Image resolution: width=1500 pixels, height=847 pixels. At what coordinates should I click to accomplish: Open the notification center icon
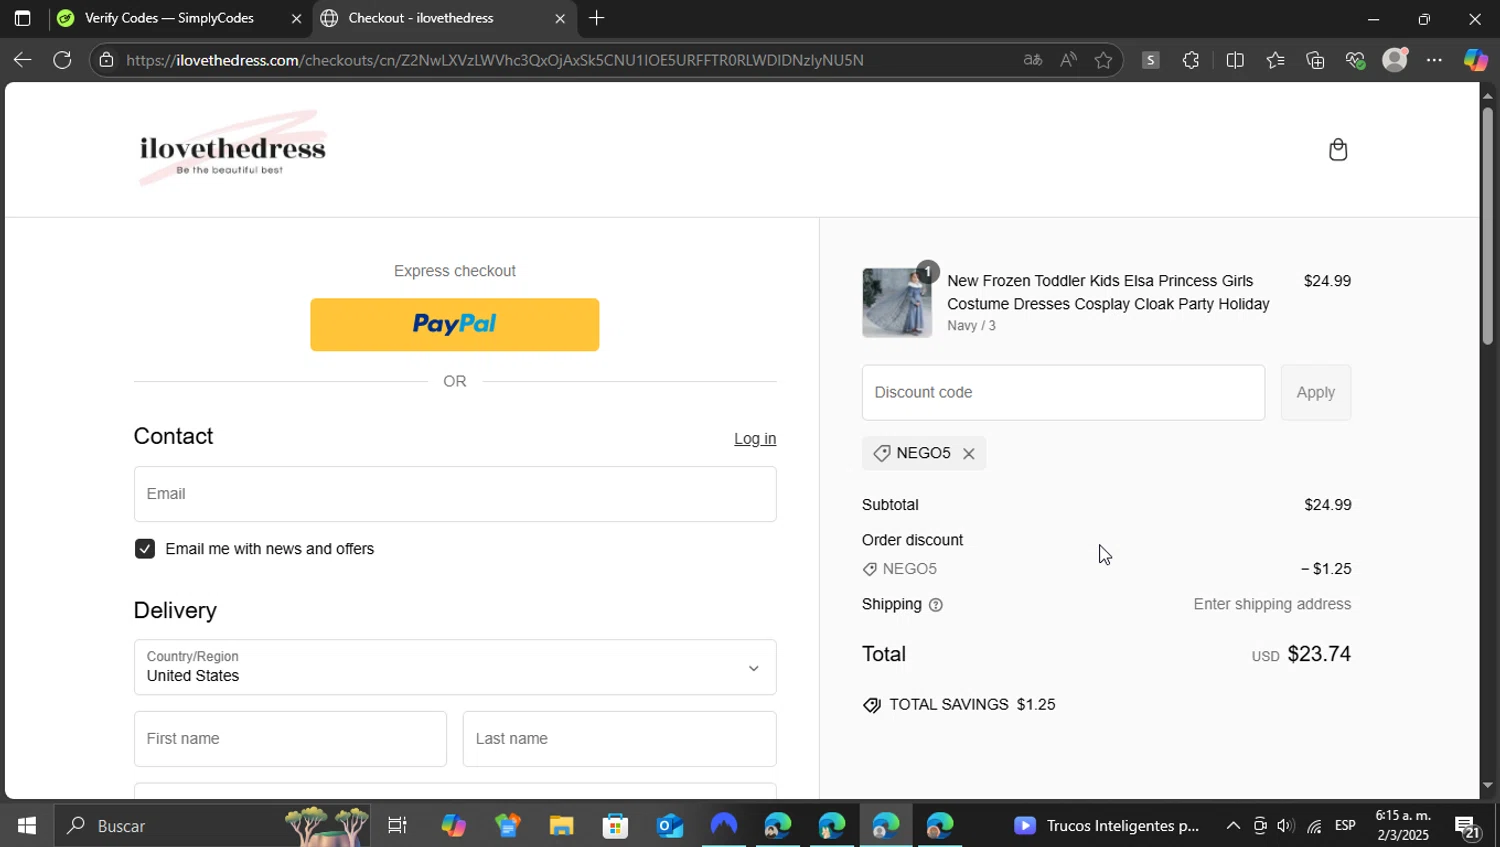click(x=1468, y=826)
